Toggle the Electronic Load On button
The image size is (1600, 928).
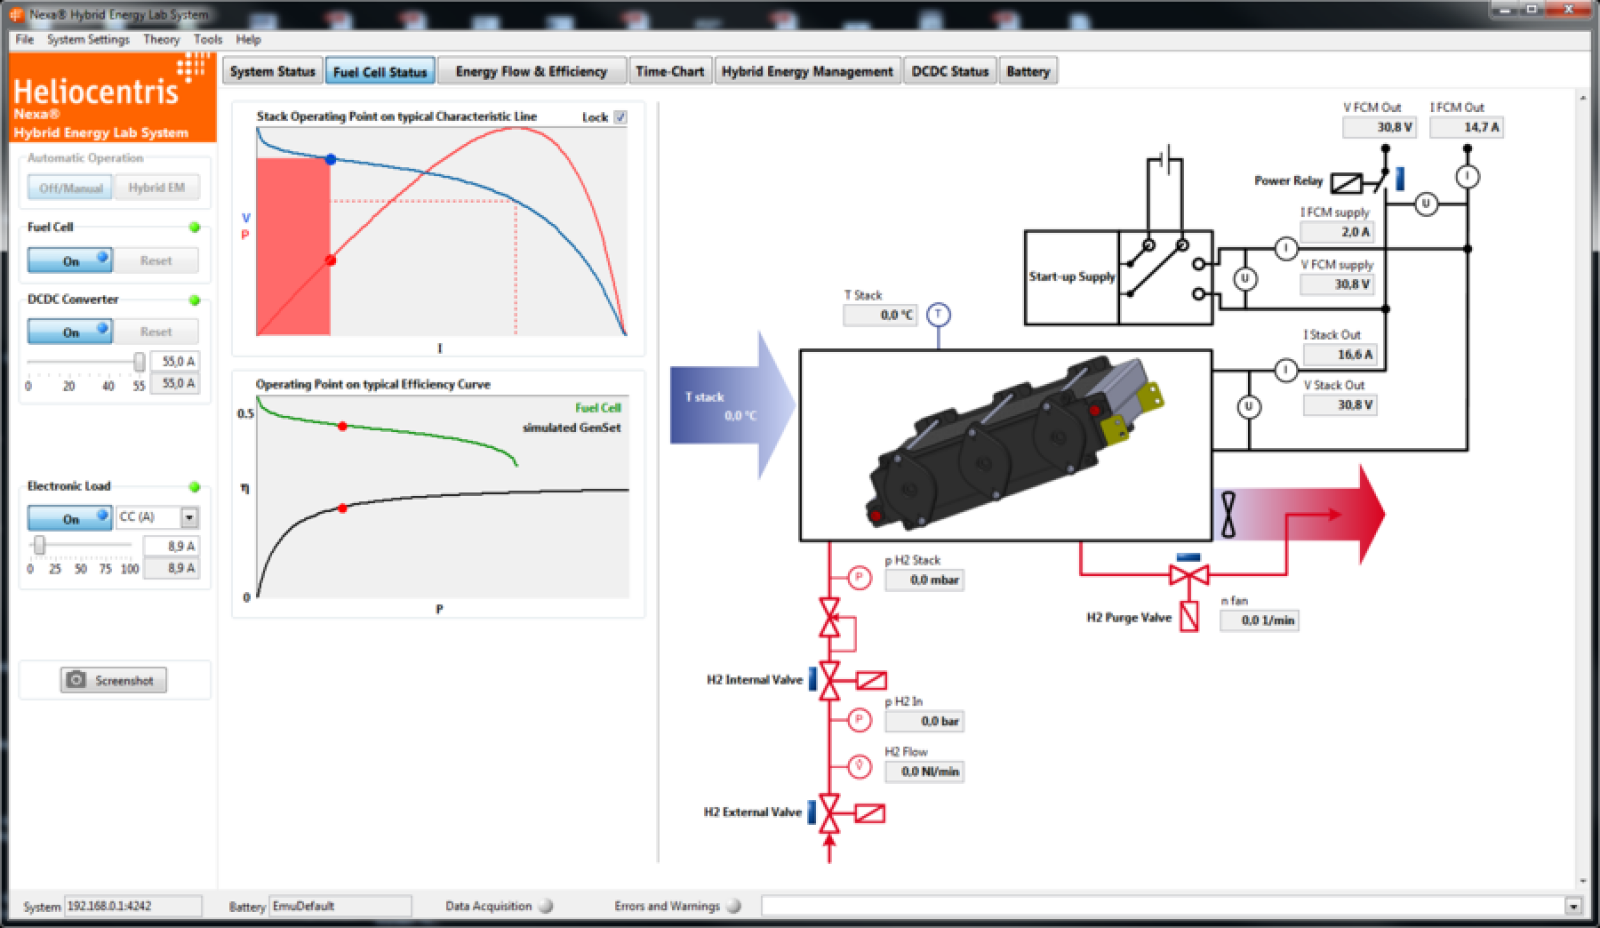(70, 518)
